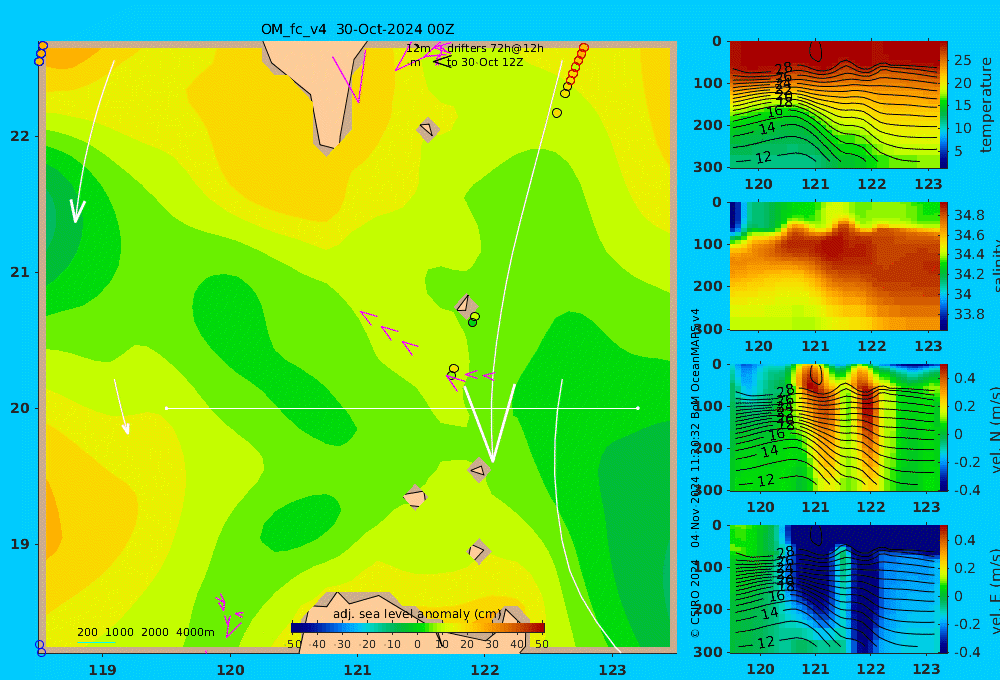Click the main map longitude label 121
The image size is (1000, 680).
(x=357, y=670)
